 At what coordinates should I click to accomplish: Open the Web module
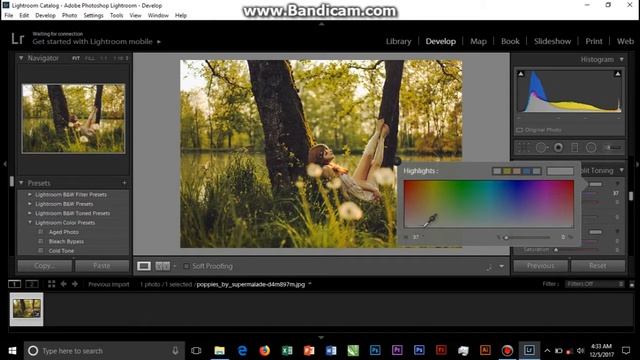pos(625,42)
